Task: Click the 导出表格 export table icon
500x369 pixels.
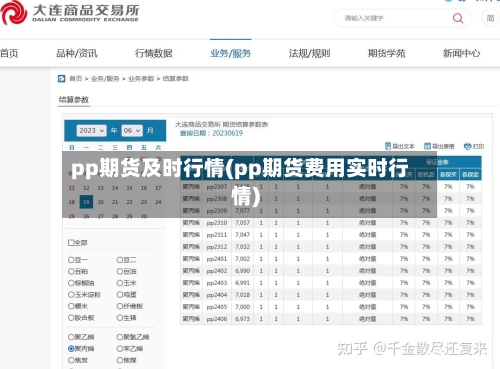Action: [427, 146]
